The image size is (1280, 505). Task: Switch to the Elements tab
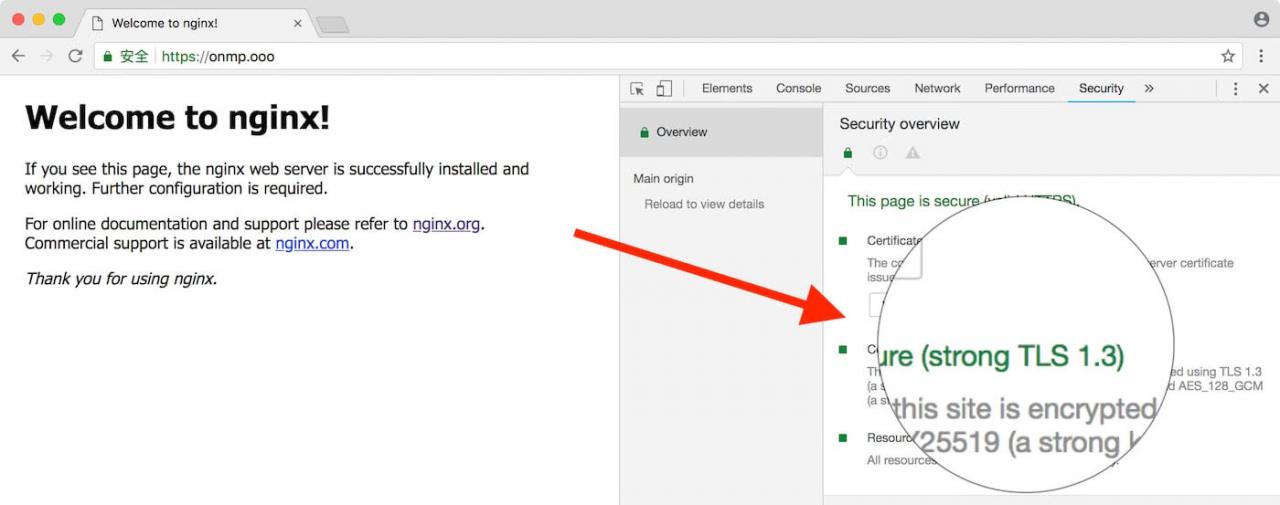(727, 88)
